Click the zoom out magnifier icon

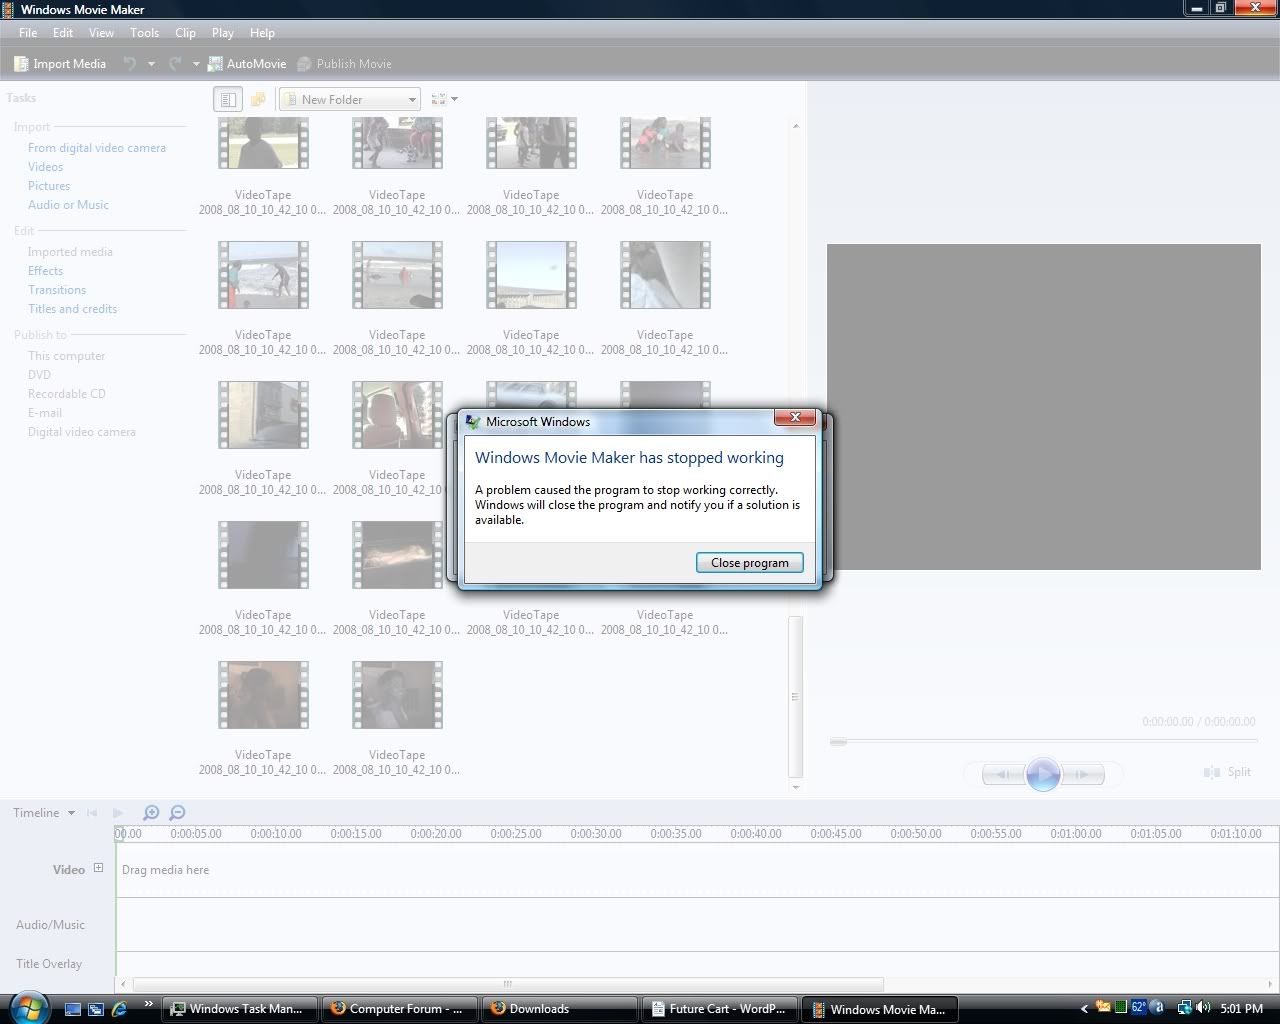[x=177, y=813]
